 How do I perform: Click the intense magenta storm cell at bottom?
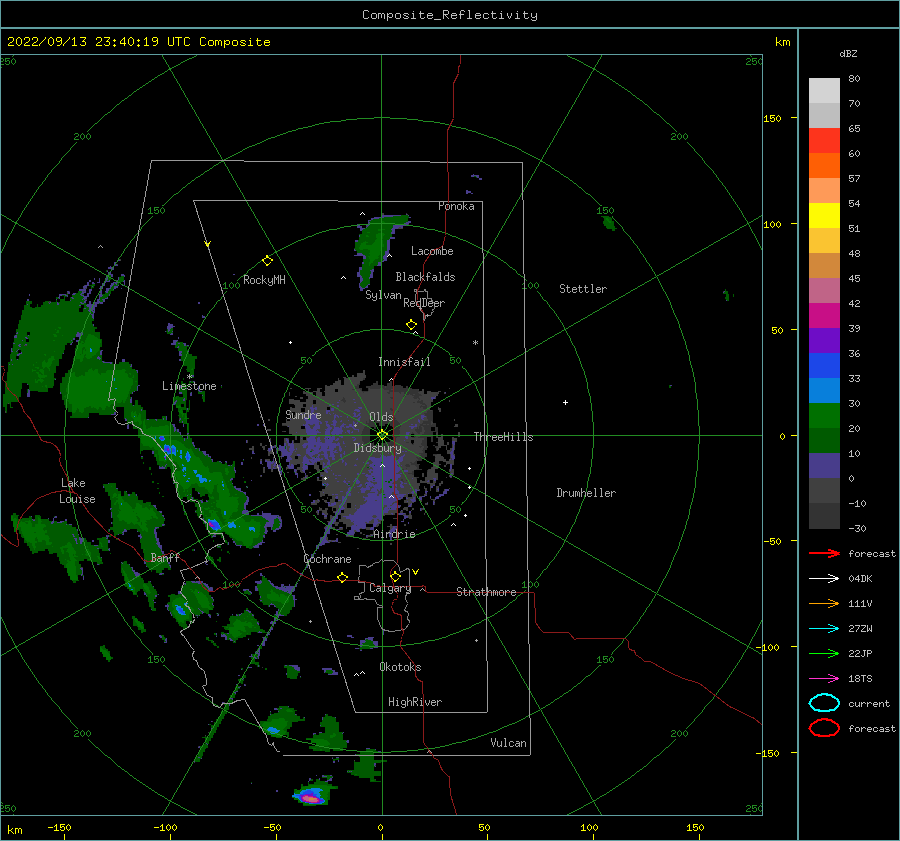(311, 797)
